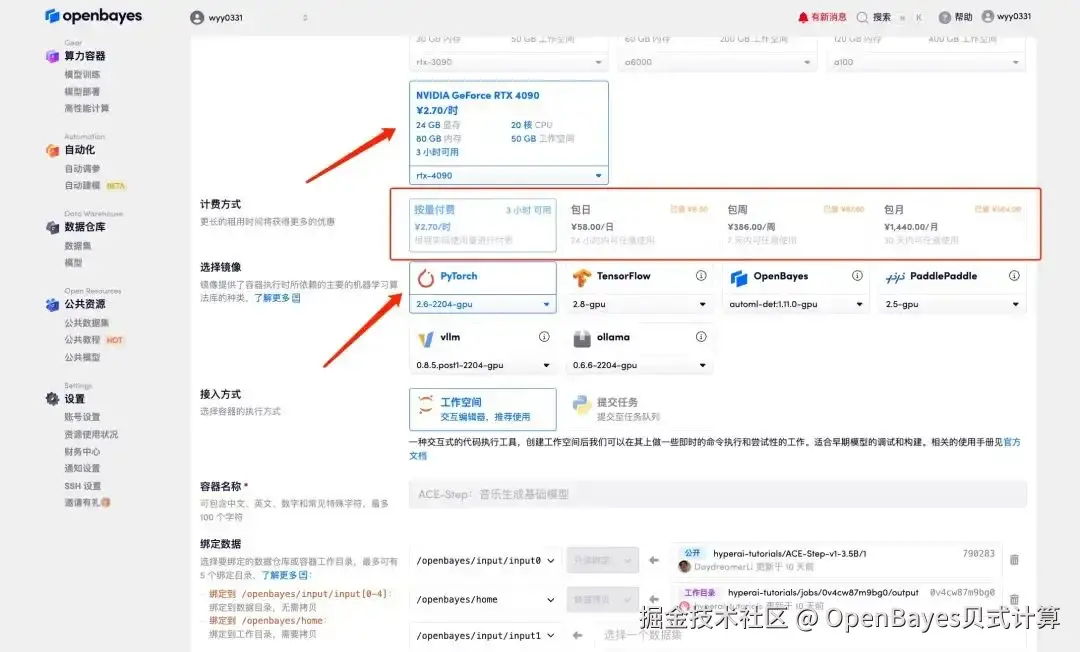The width and height of the screenshot is (1080, 652).
Task: Open the 搜索 search magnifier
Action: point(862,17)
